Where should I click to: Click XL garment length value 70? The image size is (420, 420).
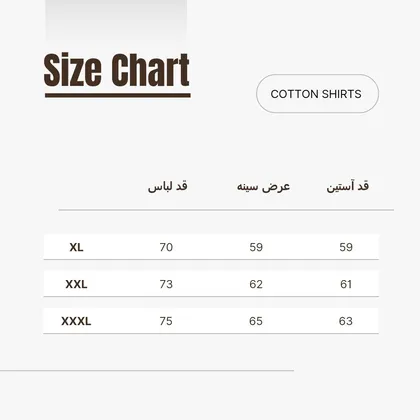pyautogui.click(x=166, y=247)
